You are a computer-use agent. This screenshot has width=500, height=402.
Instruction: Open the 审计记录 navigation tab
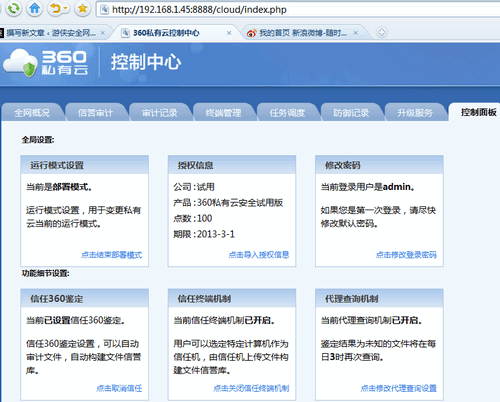(160, 113)
